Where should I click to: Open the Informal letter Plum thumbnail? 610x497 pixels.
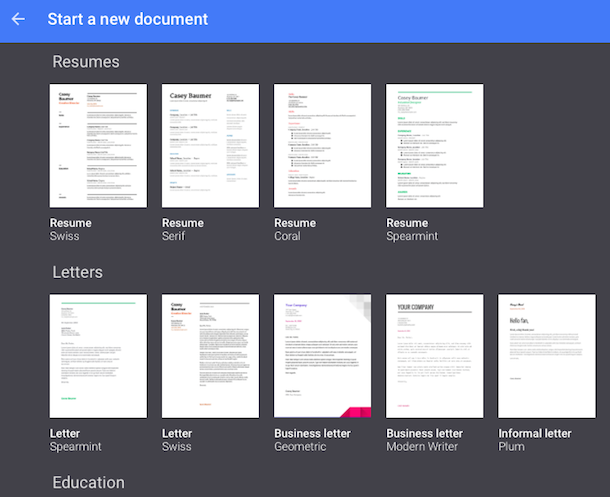pyautogui.click(x=546, y=355)
